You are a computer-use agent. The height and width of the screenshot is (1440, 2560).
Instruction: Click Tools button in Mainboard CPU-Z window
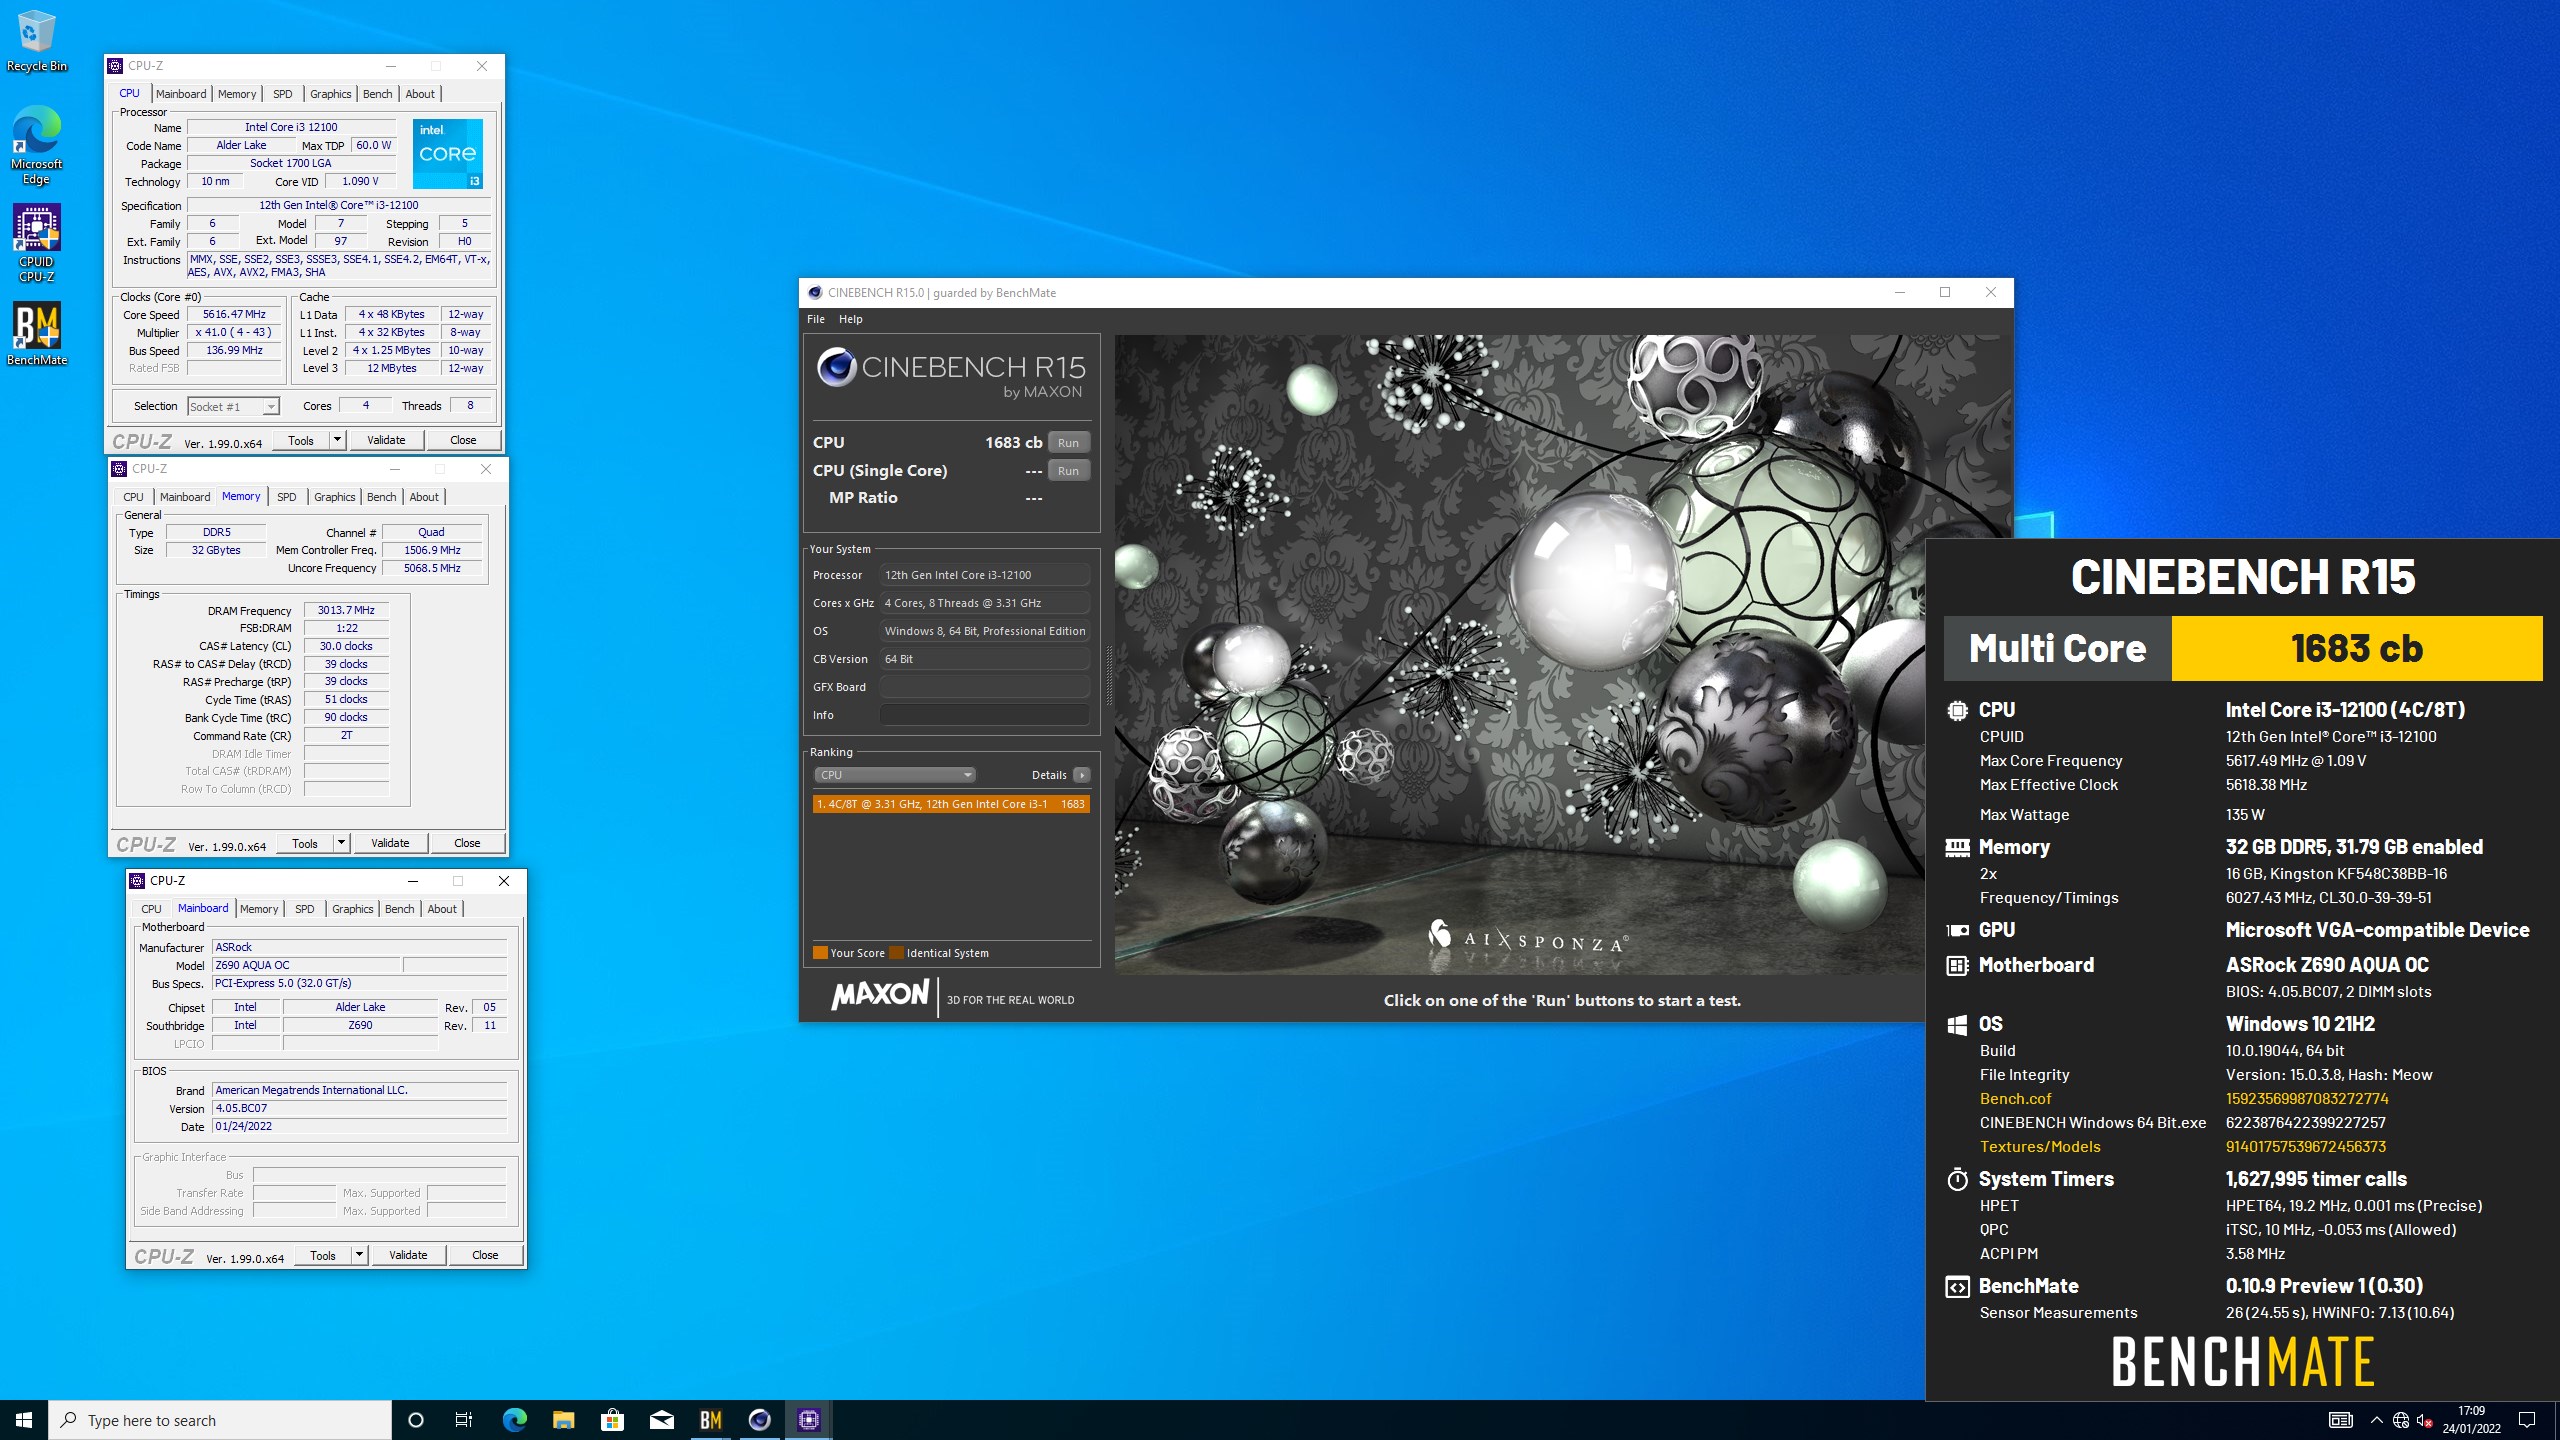(x=322, y=1255)
